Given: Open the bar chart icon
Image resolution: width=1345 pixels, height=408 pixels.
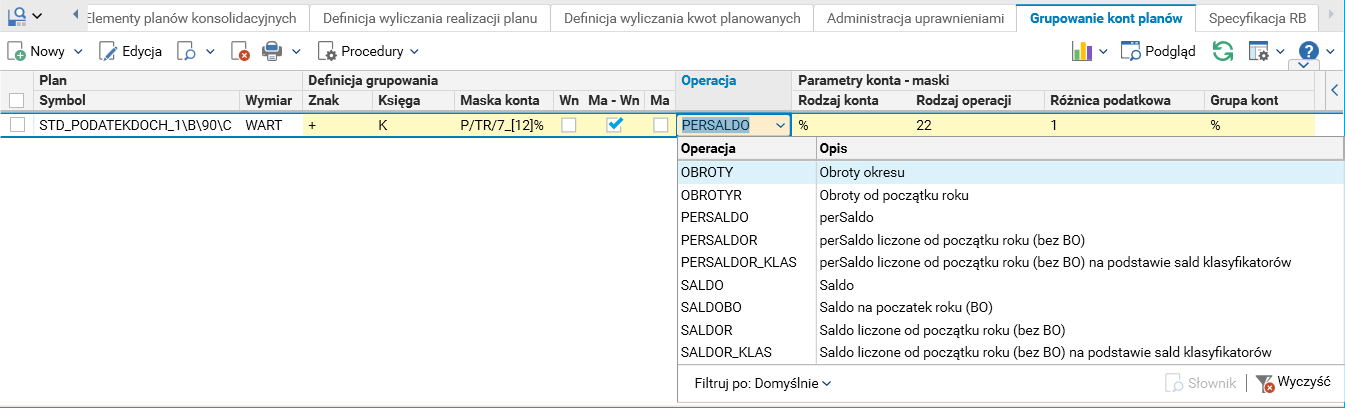Looking at the screenshot, I should point(1081,51).
